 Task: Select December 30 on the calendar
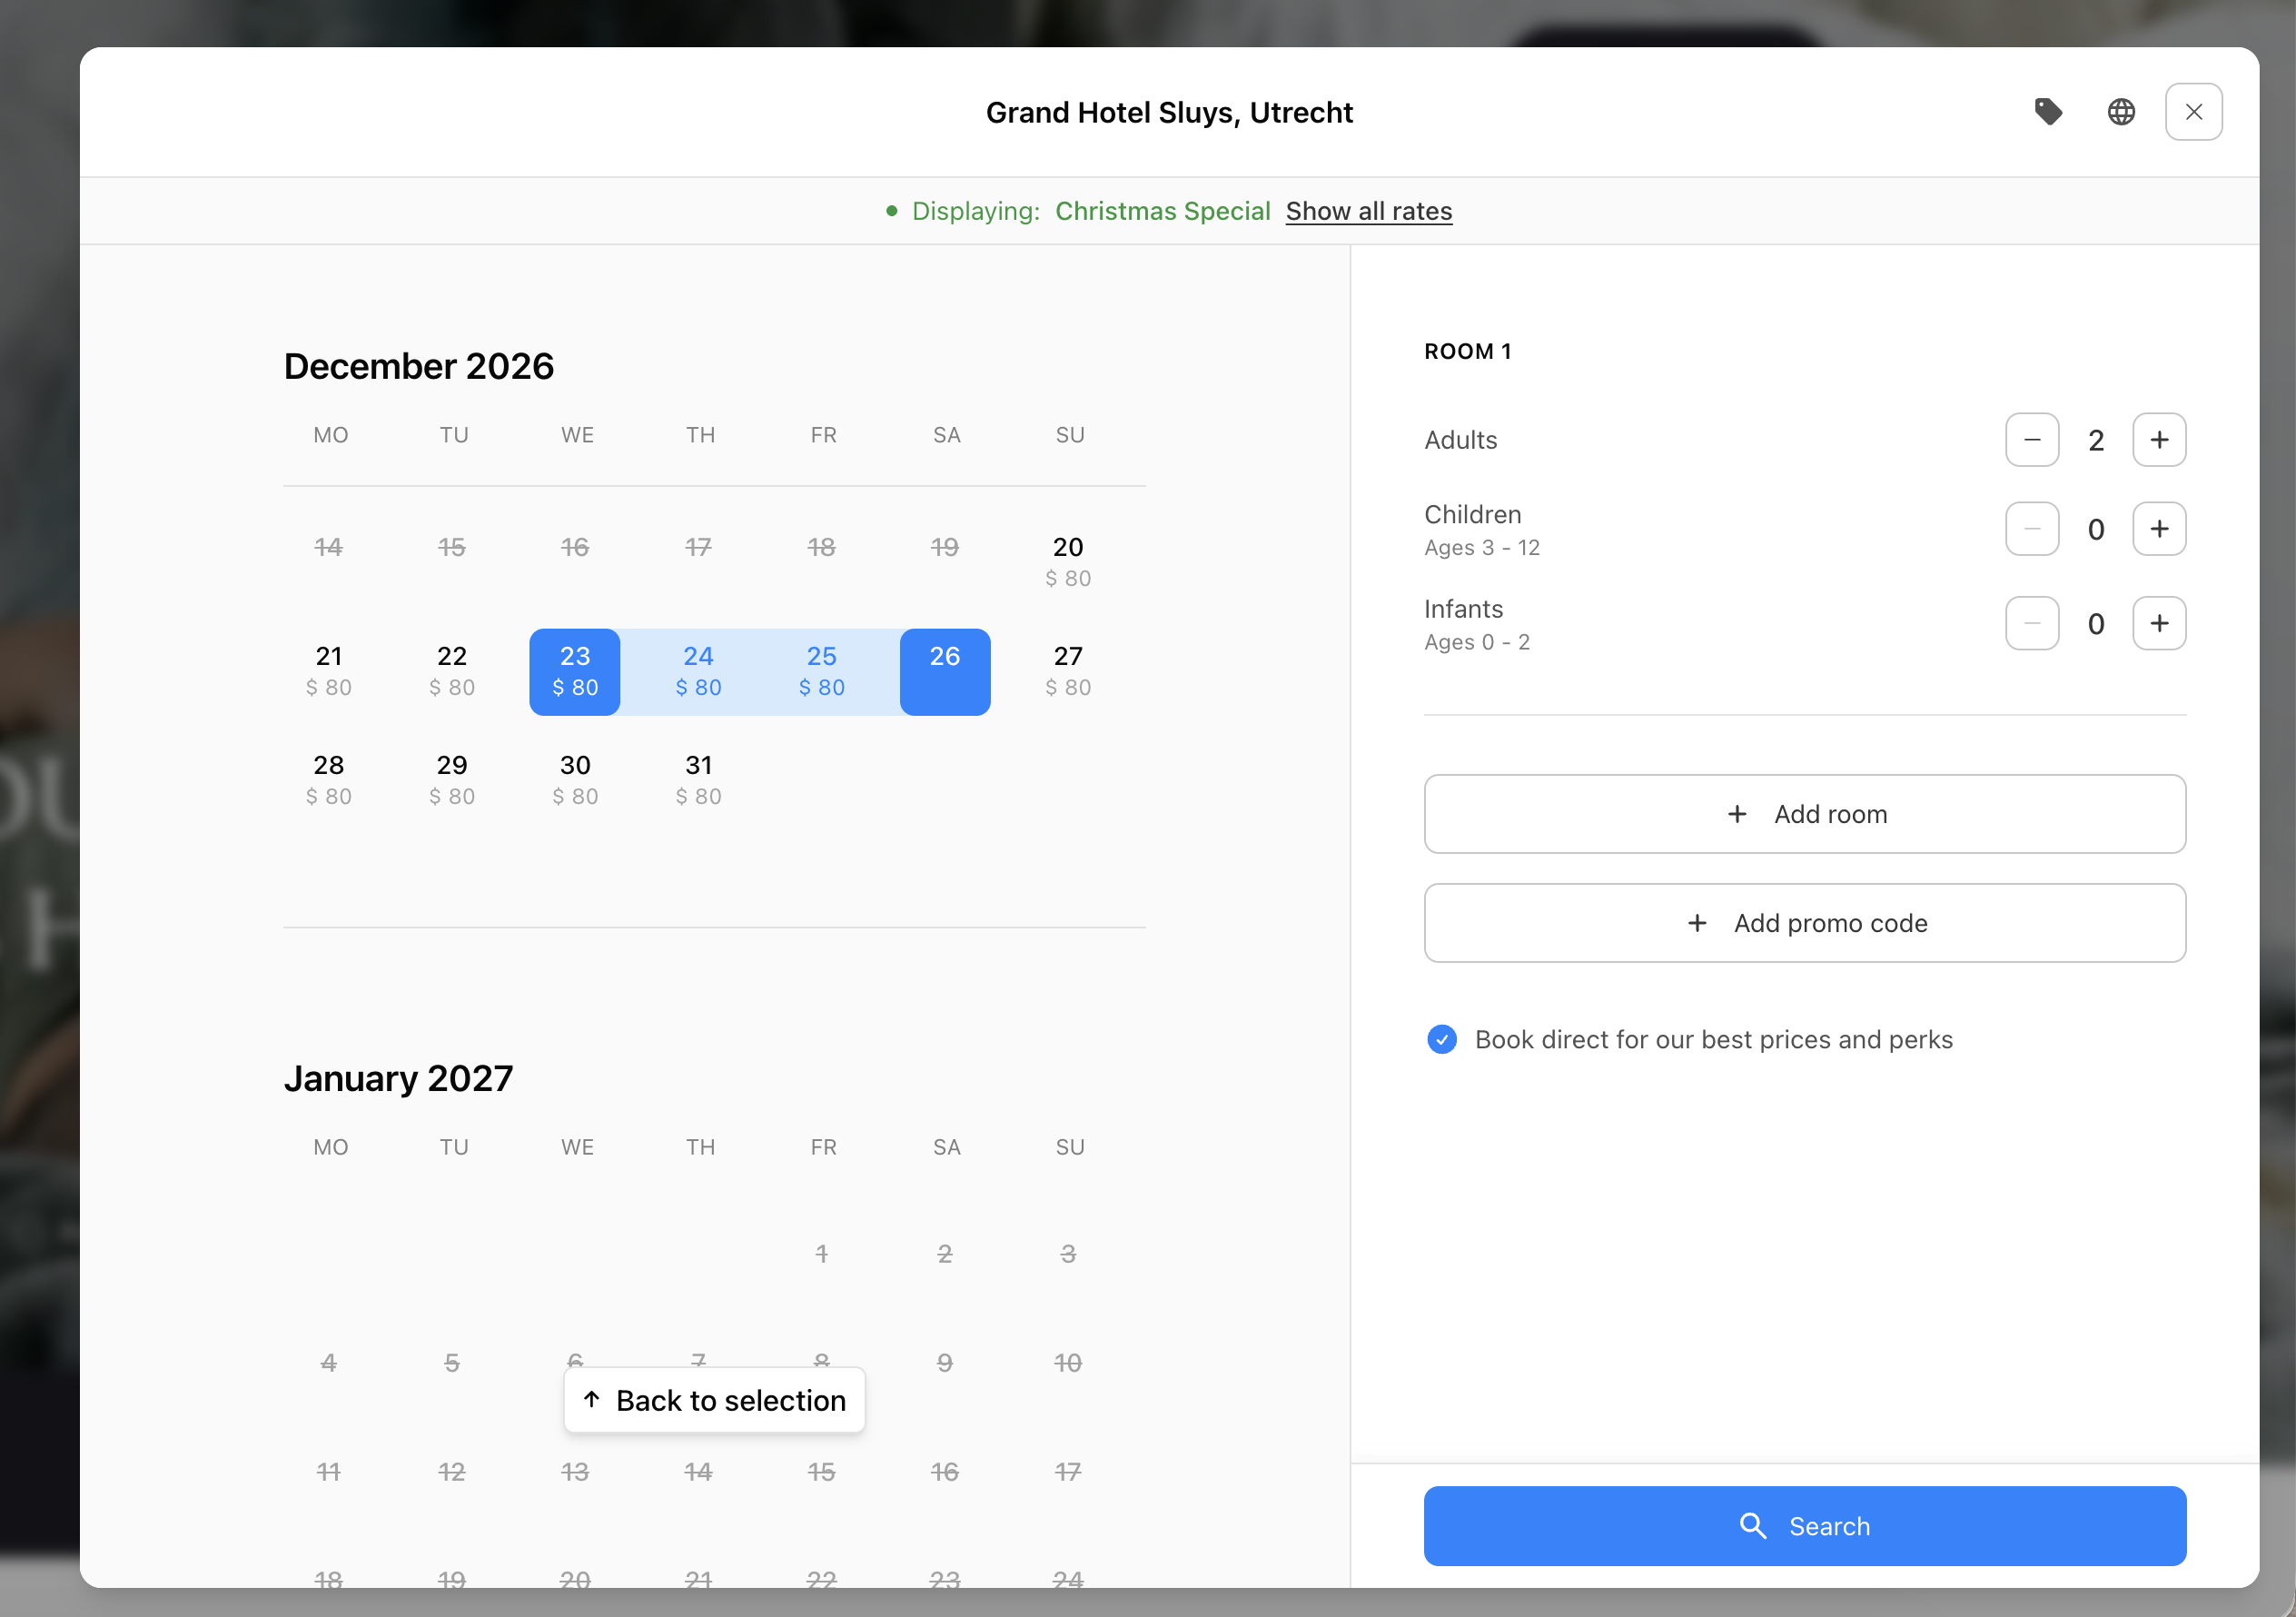point(575,780)
